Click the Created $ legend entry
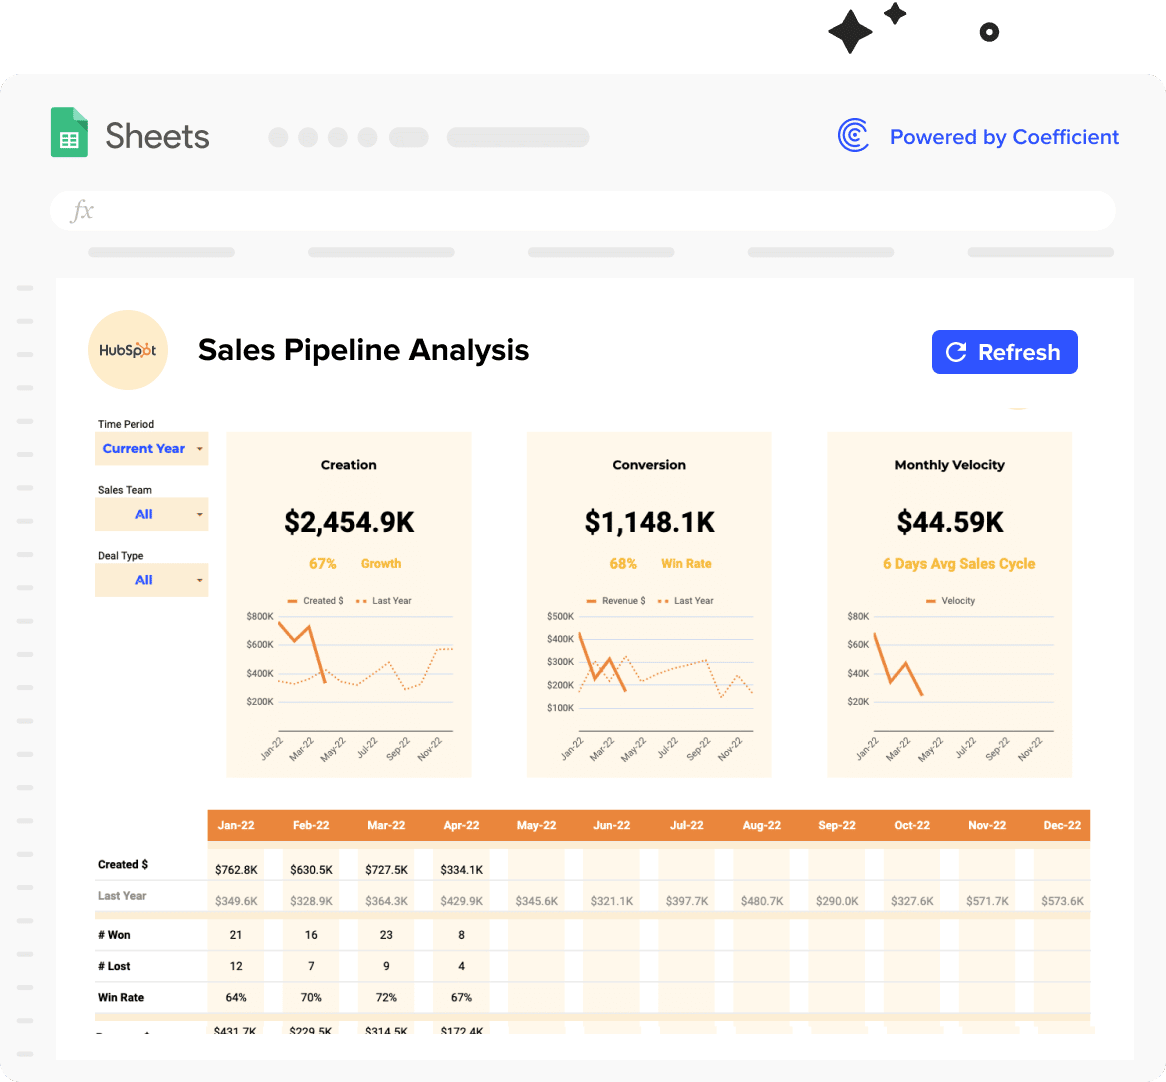Viewport: 1166px width, 1082px height. [315, 601]
